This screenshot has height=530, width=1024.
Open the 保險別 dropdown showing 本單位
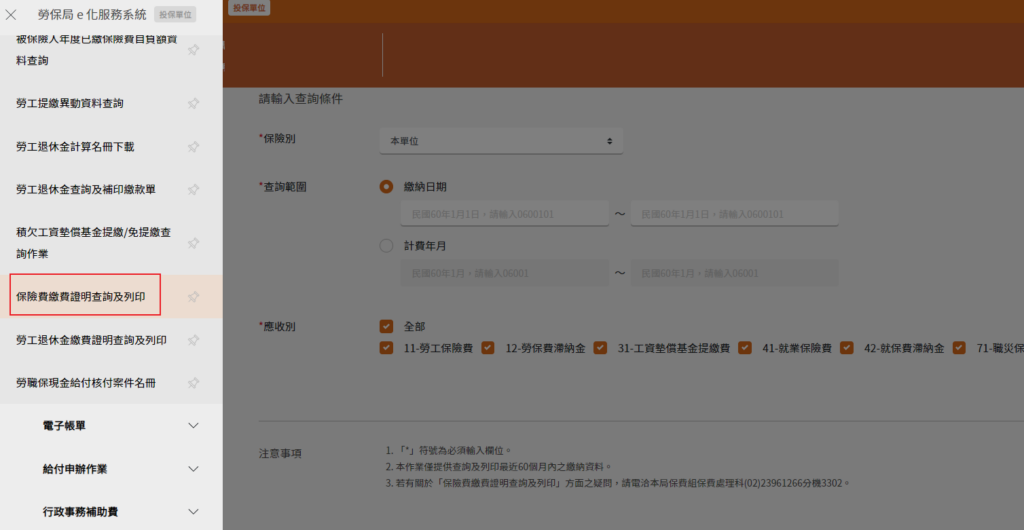tap(501, 141)
